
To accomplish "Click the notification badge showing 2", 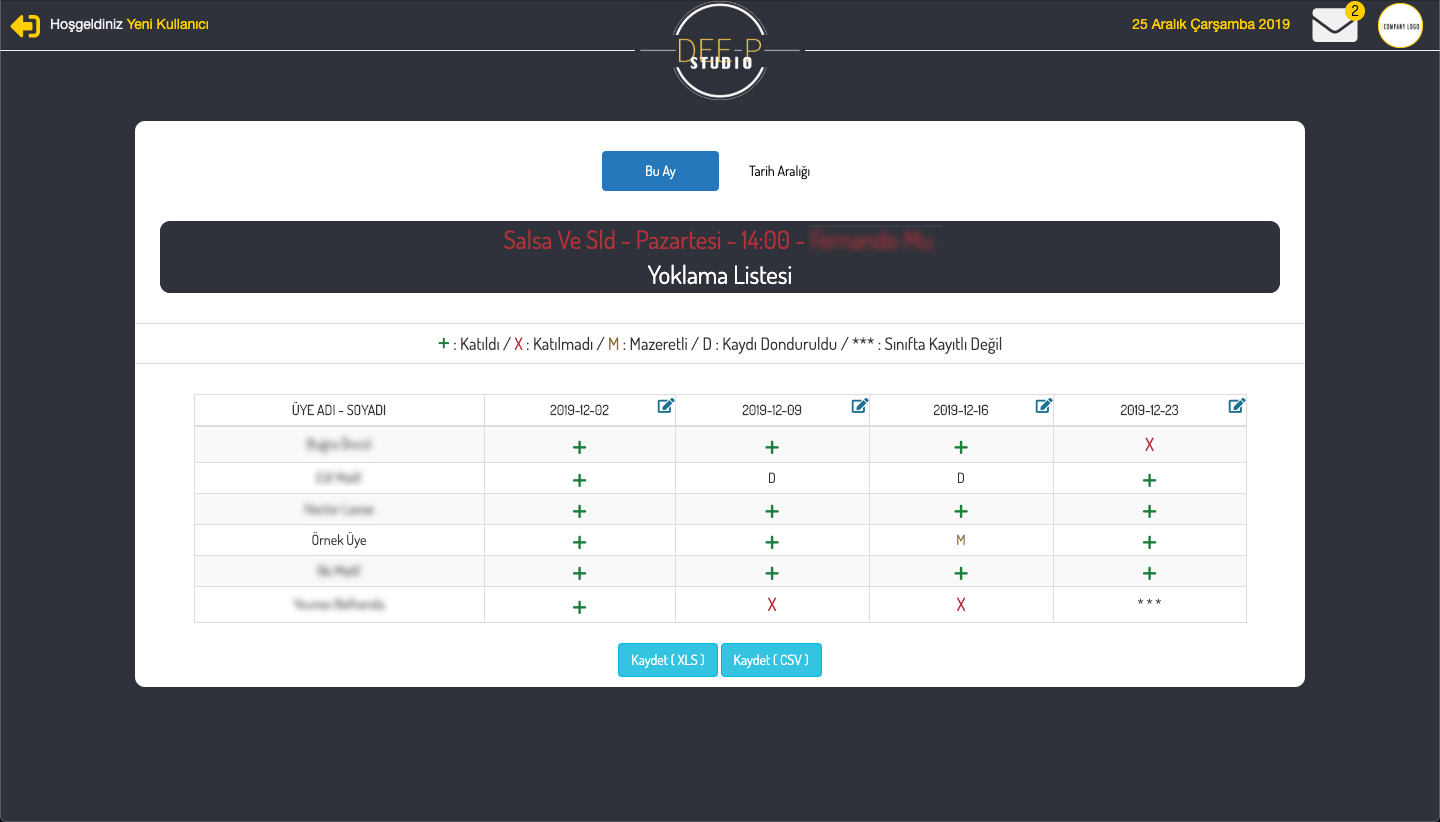I will pyautogui.click(x=1354, y=11).
